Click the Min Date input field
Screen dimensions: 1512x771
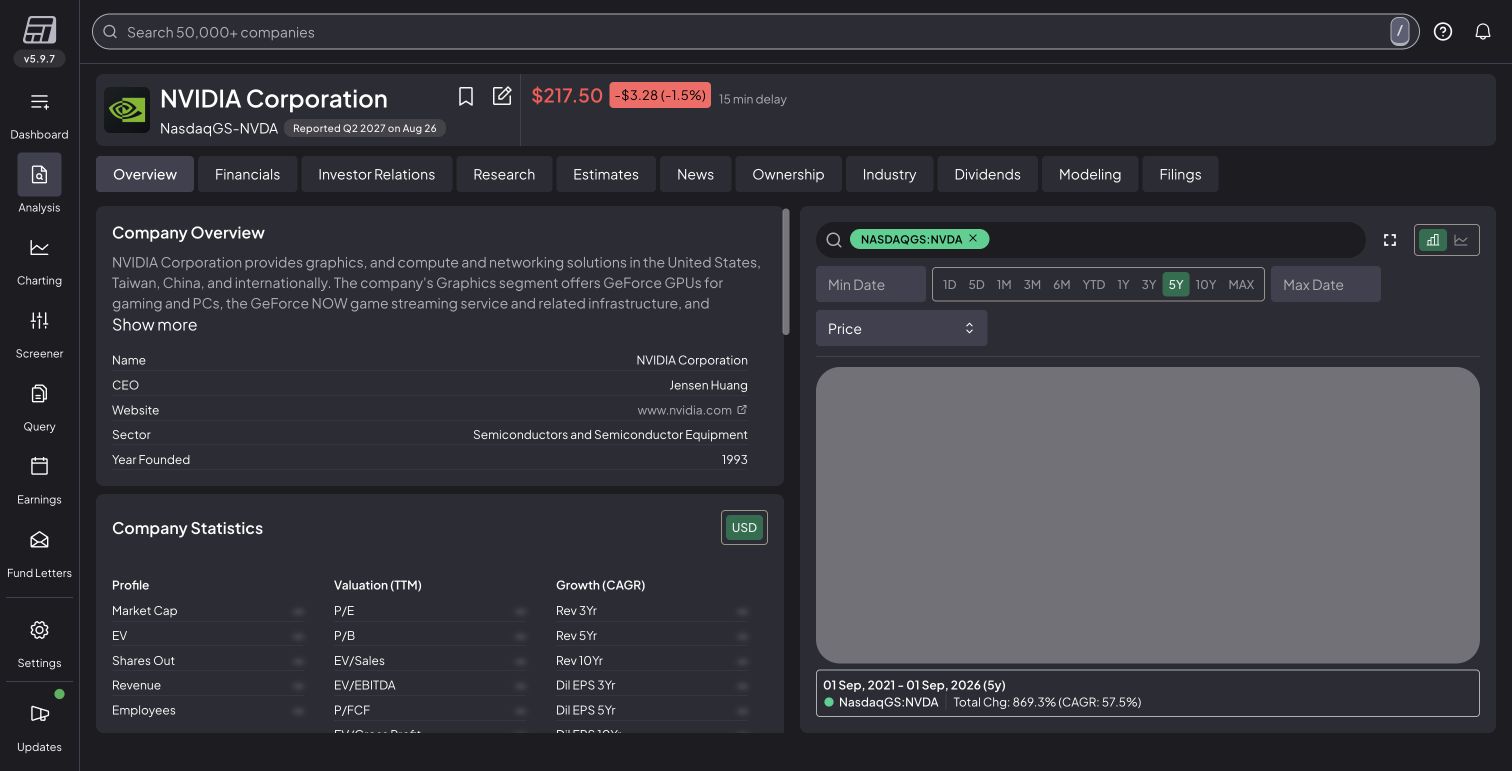(x=871, y=284)
